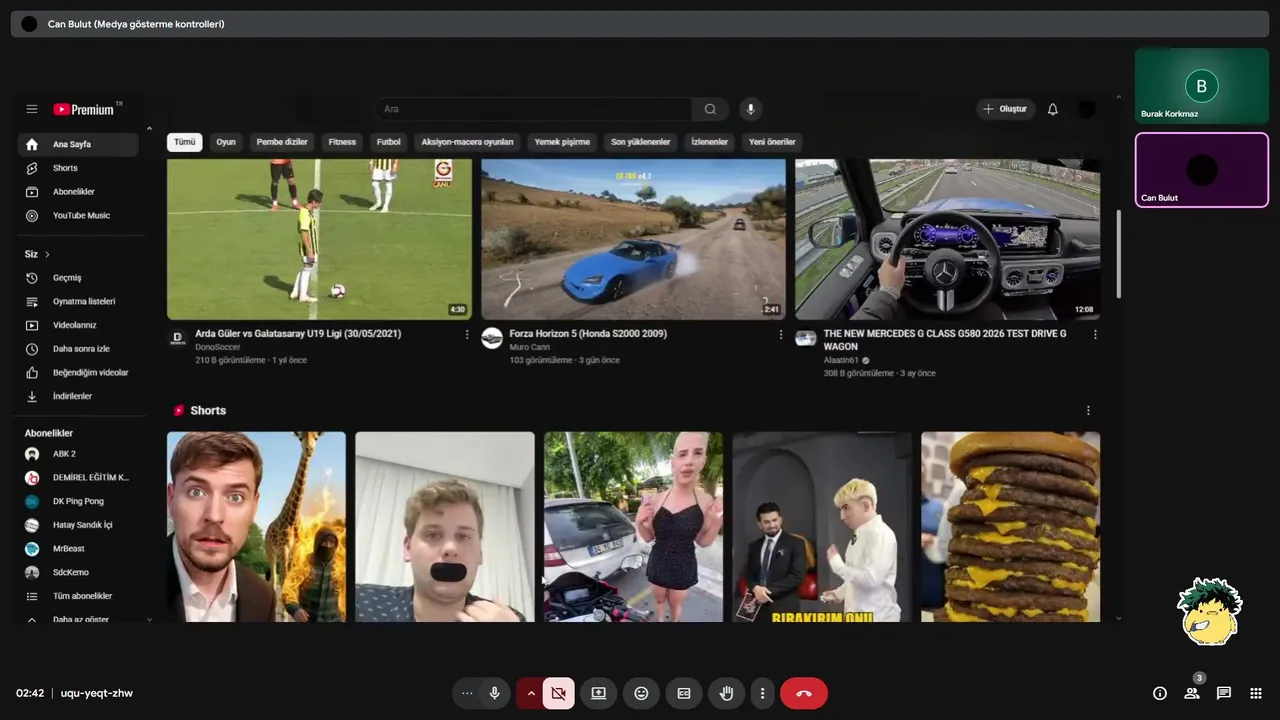
Task: Turn the camera on
Action: (x=559, y=693)
